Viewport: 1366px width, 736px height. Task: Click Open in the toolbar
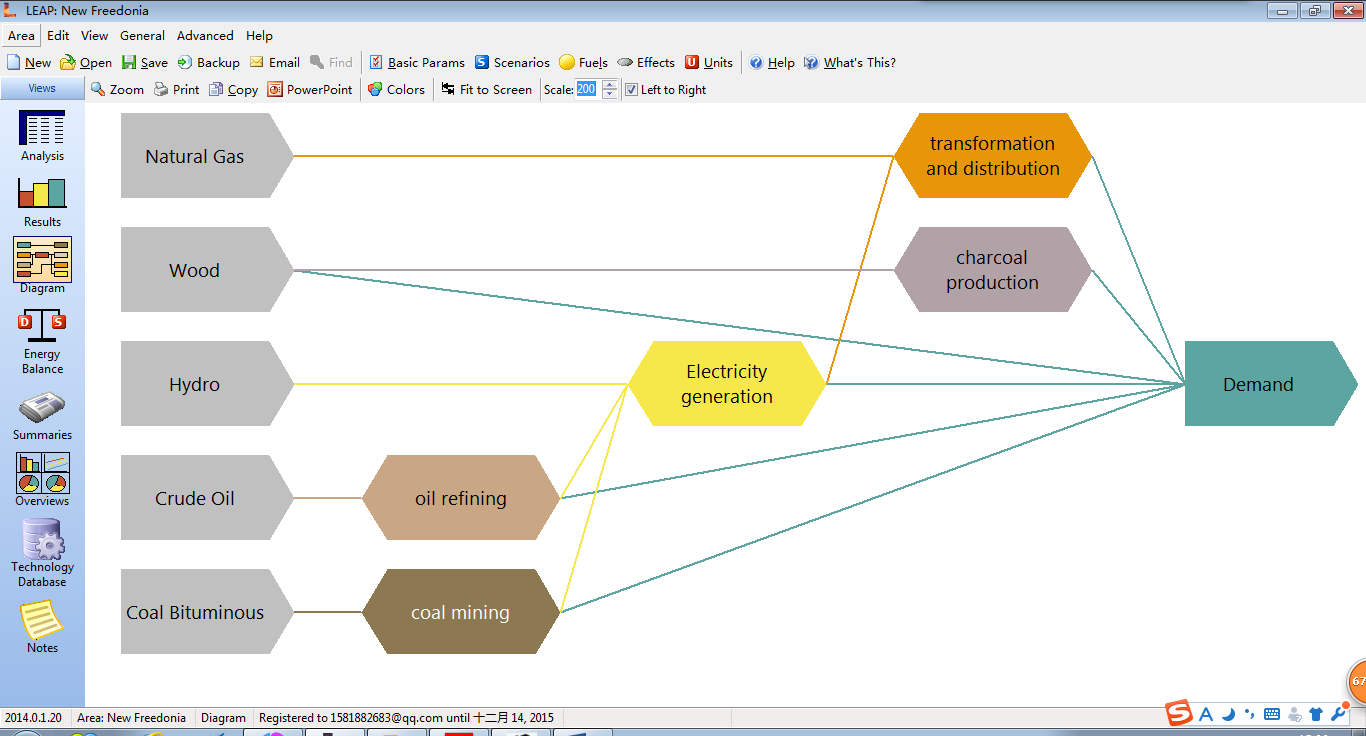[x=86, y=62]
